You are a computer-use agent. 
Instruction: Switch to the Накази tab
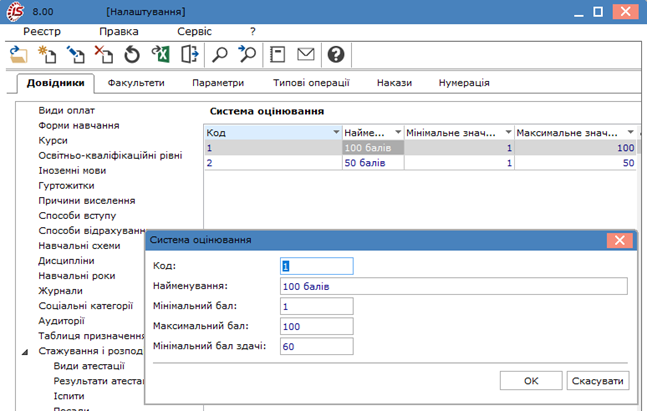click(x=394, y=83)
